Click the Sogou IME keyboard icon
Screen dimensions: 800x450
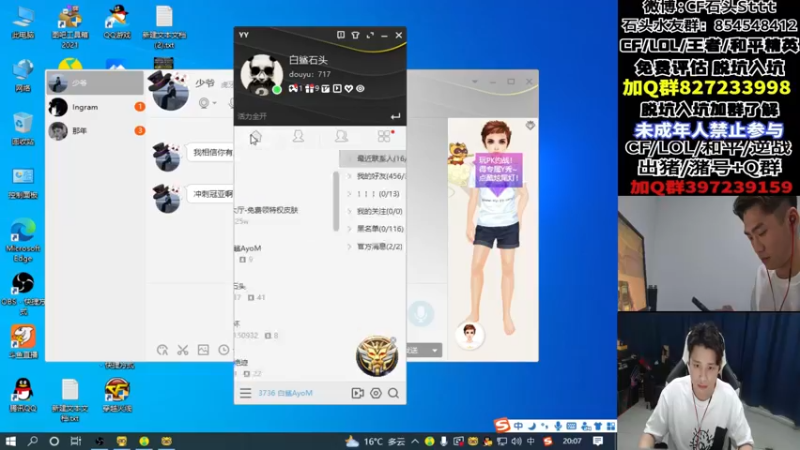(571, 426)
